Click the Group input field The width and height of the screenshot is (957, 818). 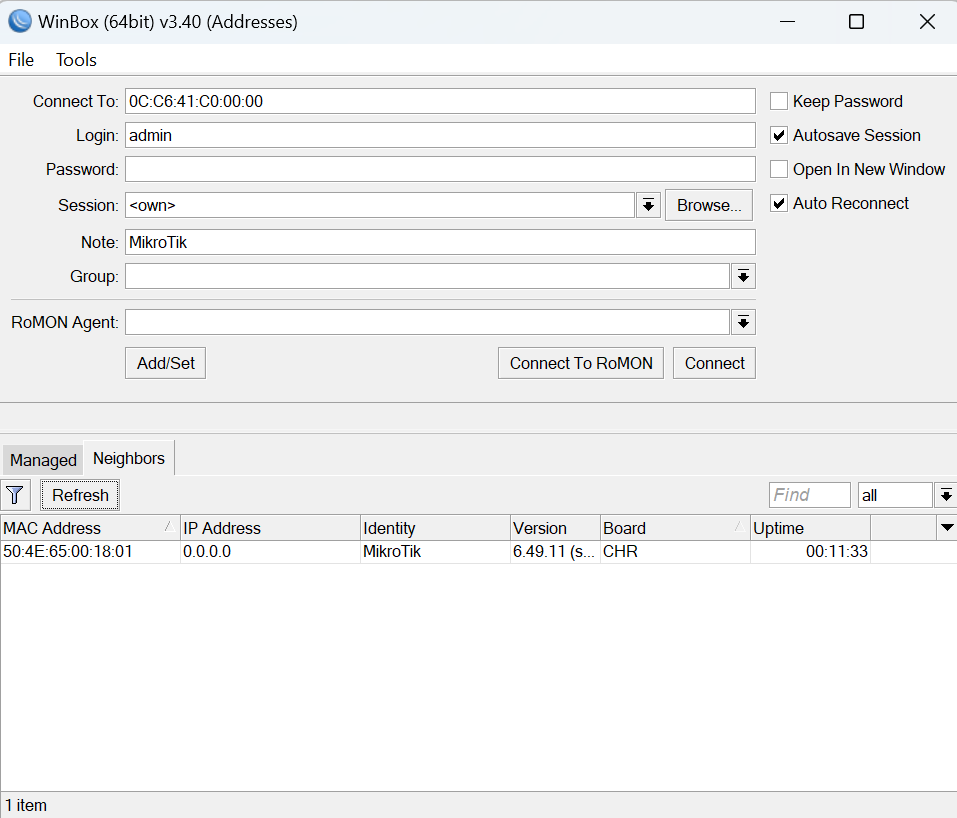(x=427, y=276)
